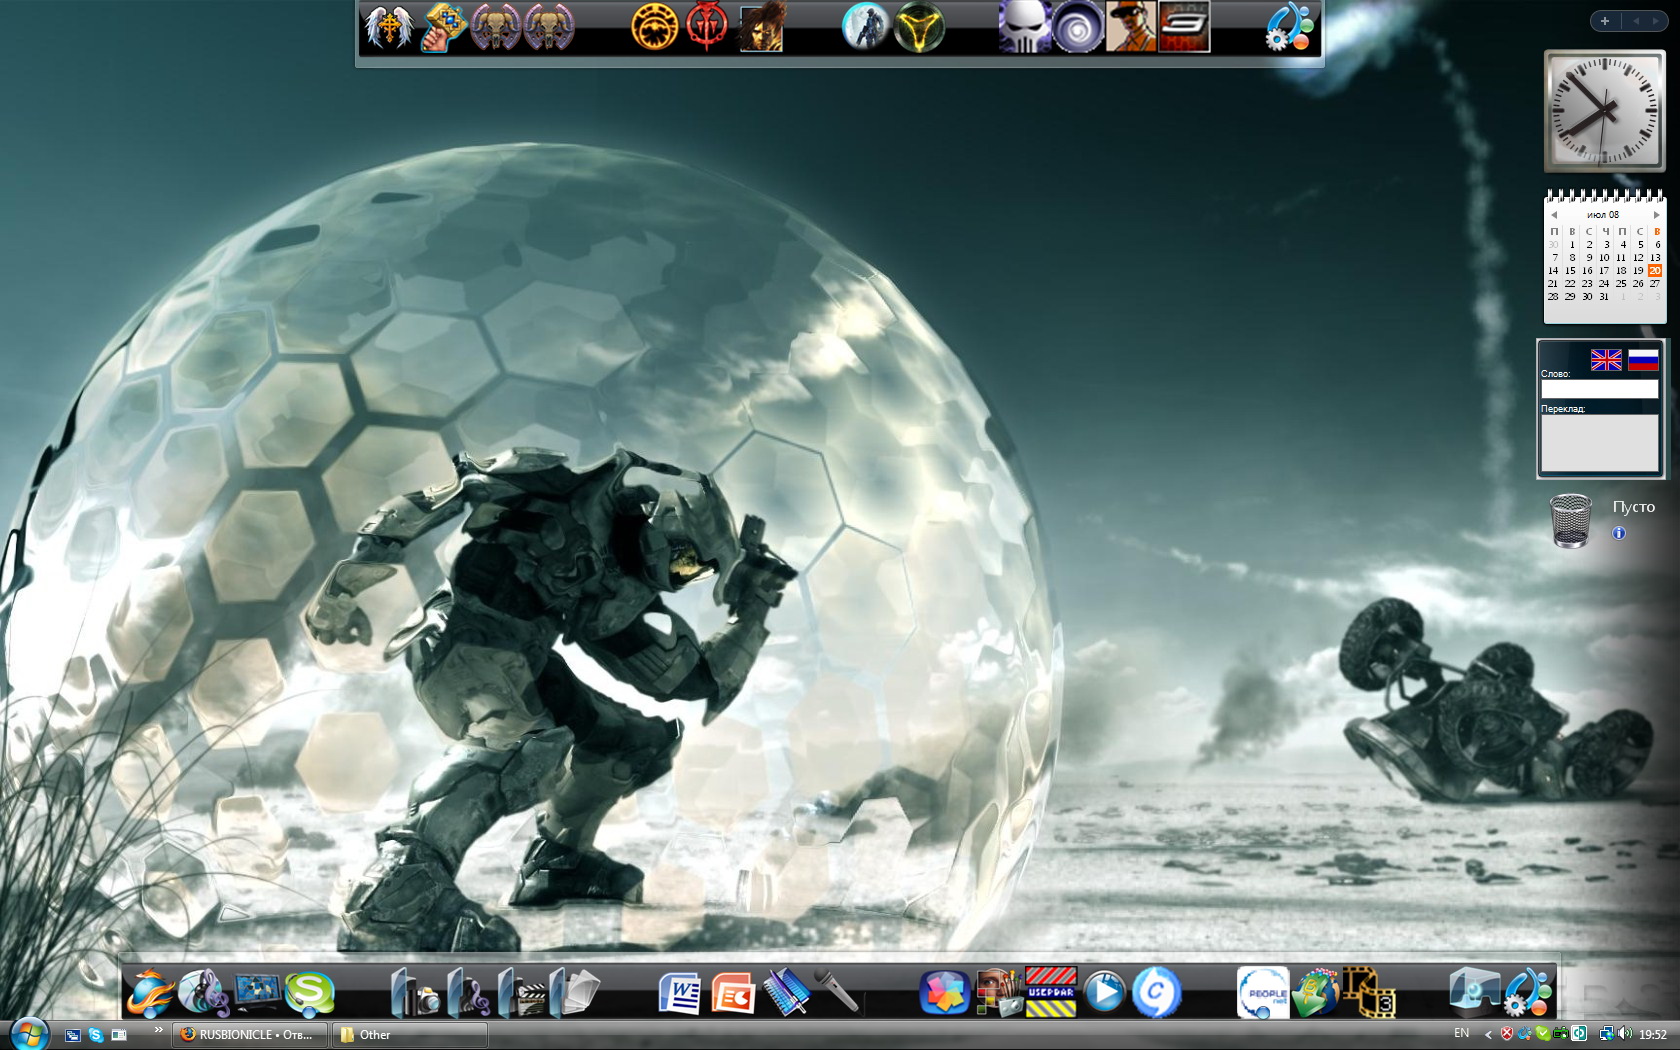Open the Music folder with treble clef
Image resolution: width=1680 pixels, height=1050 pixels.
(x=468, y=993)
